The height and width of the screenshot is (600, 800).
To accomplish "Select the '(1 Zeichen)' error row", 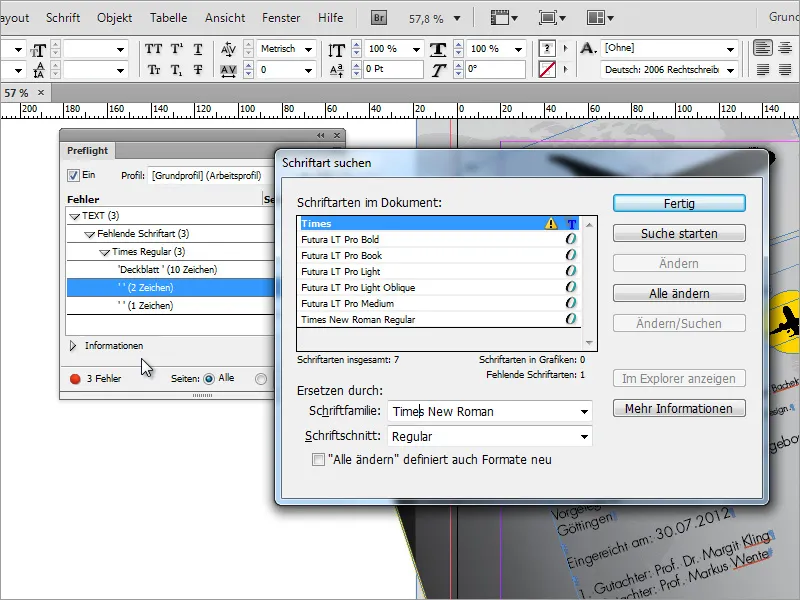I will pyautogui.click(x=170, y=306).
